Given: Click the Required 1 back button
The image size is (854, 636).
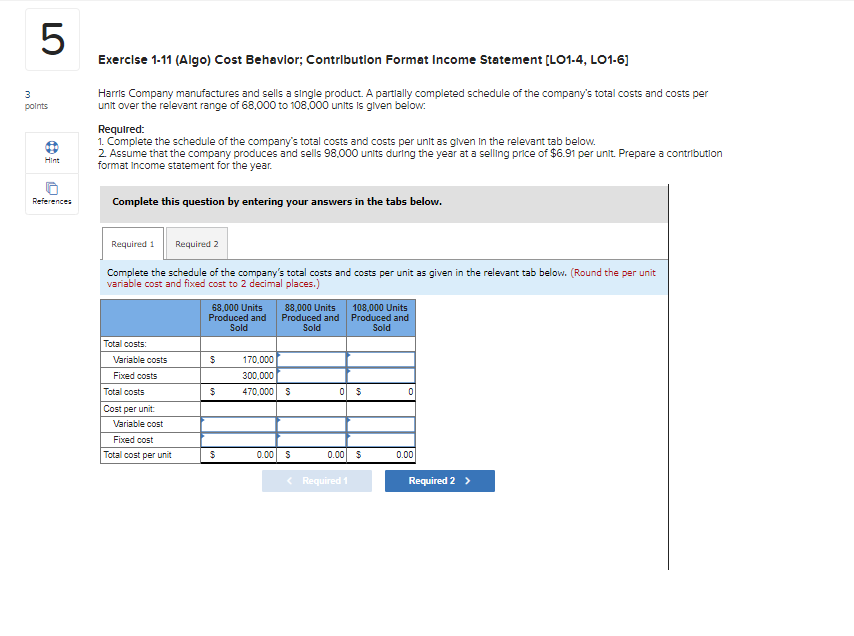Looking at the screenshot, I should pos(316,481).
